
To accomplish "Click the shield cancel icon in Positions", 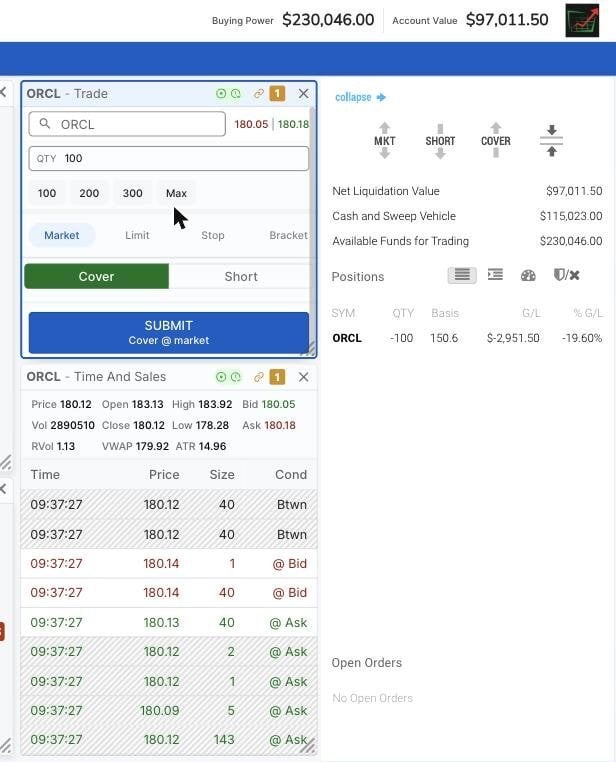I will 566,275.
